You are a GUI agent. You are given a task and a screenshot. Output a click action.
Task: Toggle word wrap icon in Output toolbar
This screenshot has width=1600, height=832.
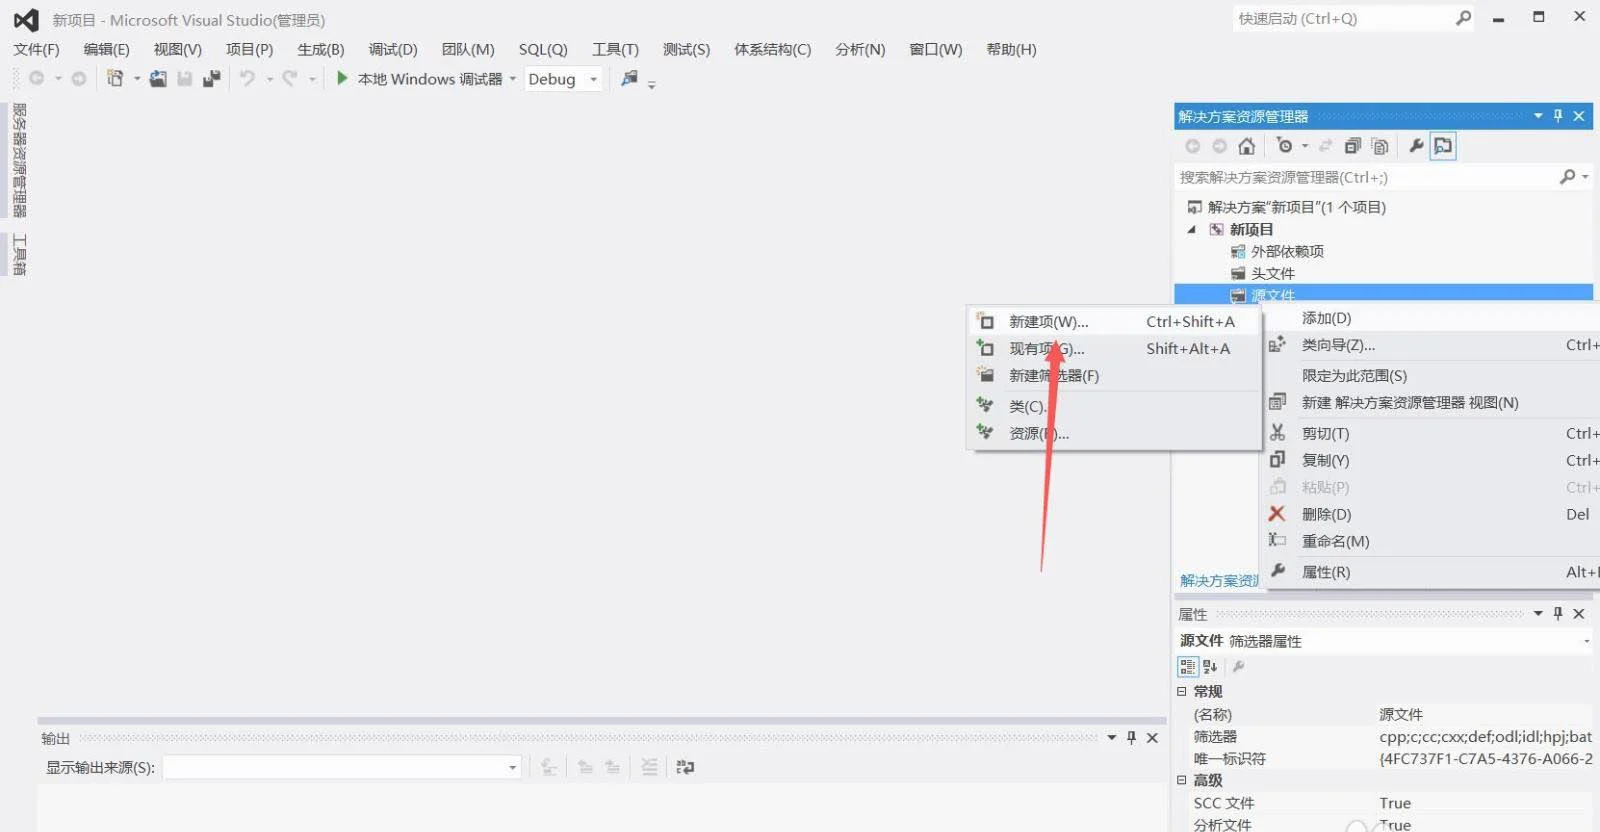click(685, 767)
